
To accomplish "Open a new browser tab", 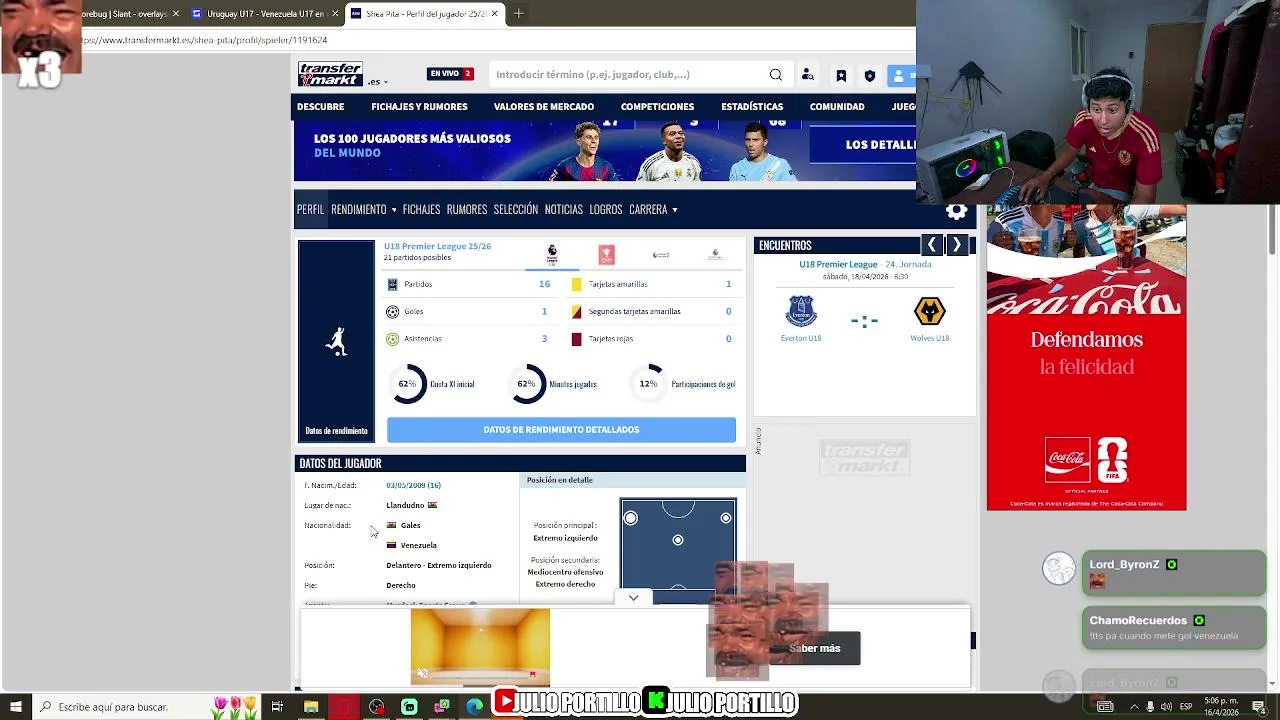I will (x=518, y=14).
